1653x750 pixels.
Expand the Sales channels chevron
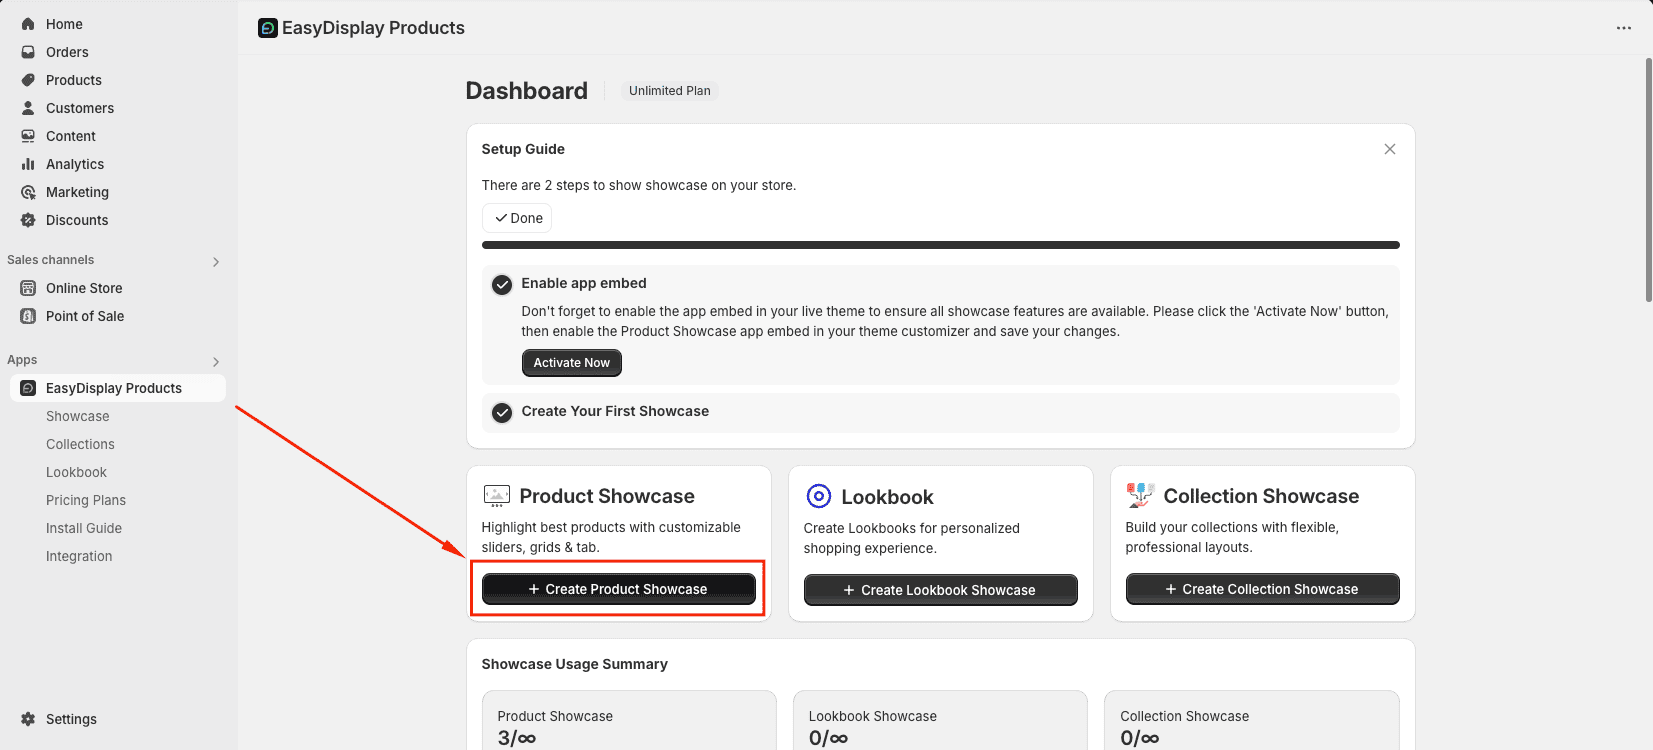[x=216, y=262]
